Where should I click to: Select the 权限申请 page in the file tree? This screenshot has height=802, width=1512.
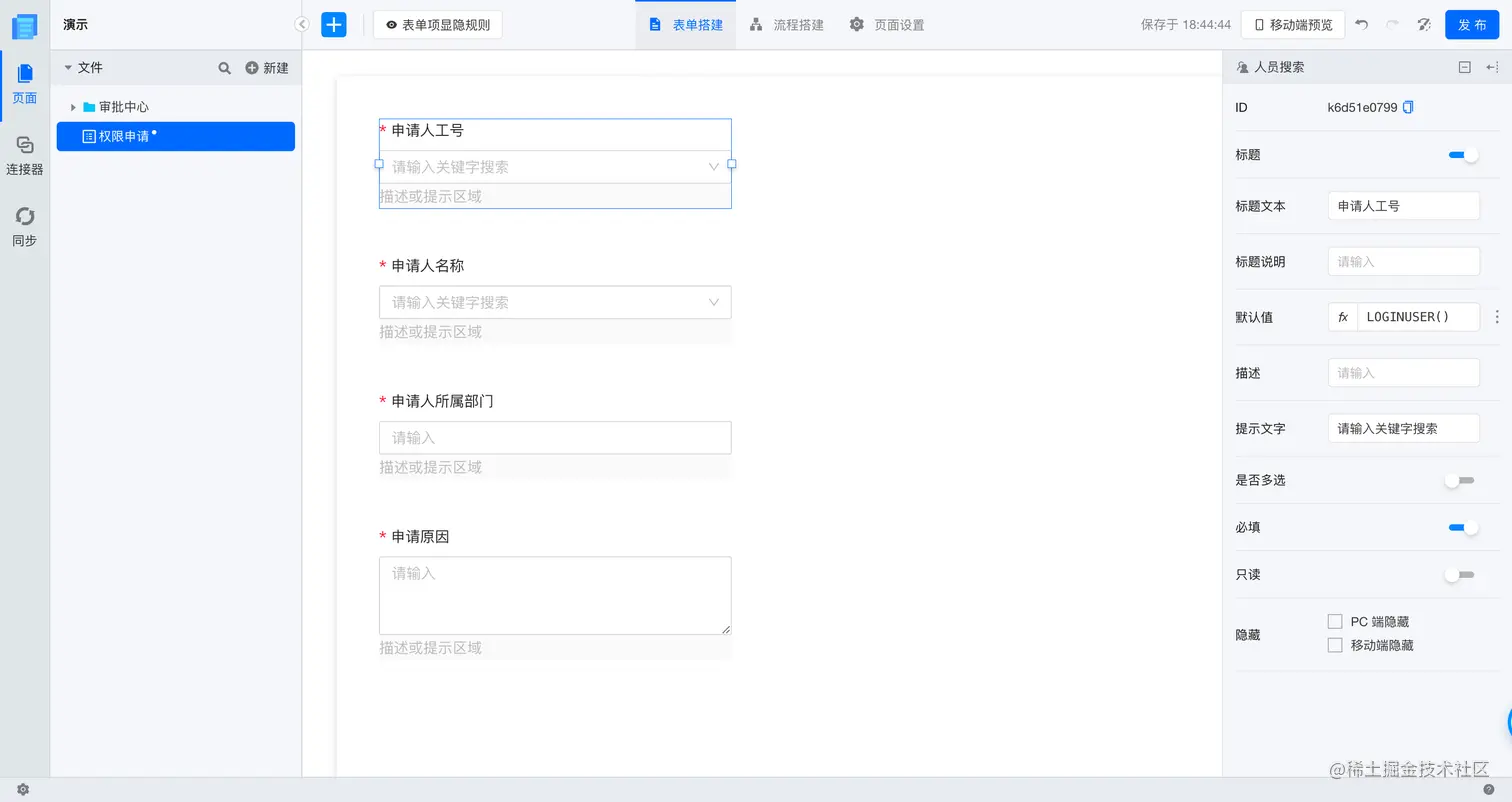click(x=176, y=136)
